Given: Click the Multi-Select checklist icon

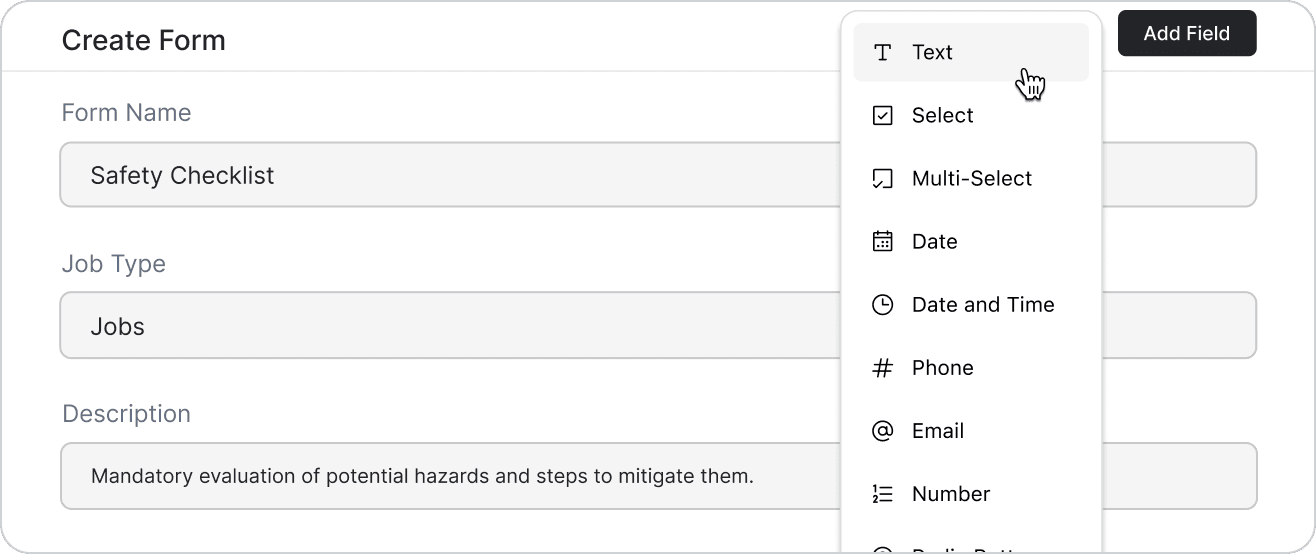Looking at the screenshot, I should click(x=882, y=179).
